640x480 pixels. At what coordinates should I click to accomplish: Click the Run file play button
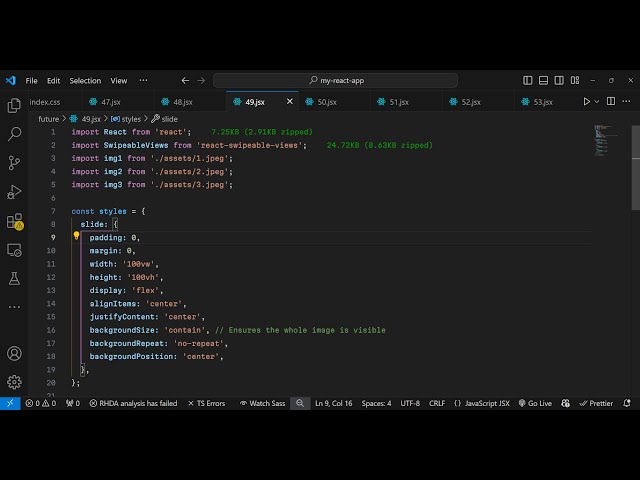pos(587,101)
